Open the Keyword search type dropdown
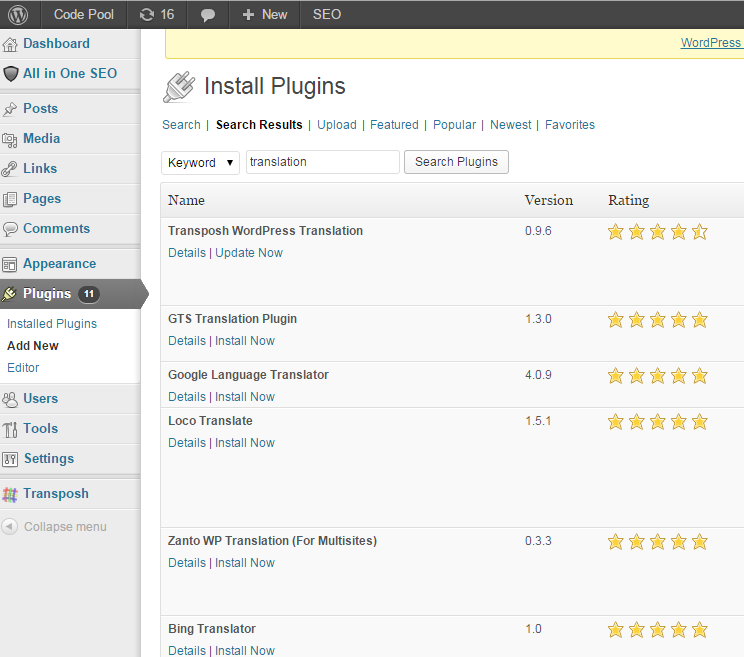 pos(200,162)
